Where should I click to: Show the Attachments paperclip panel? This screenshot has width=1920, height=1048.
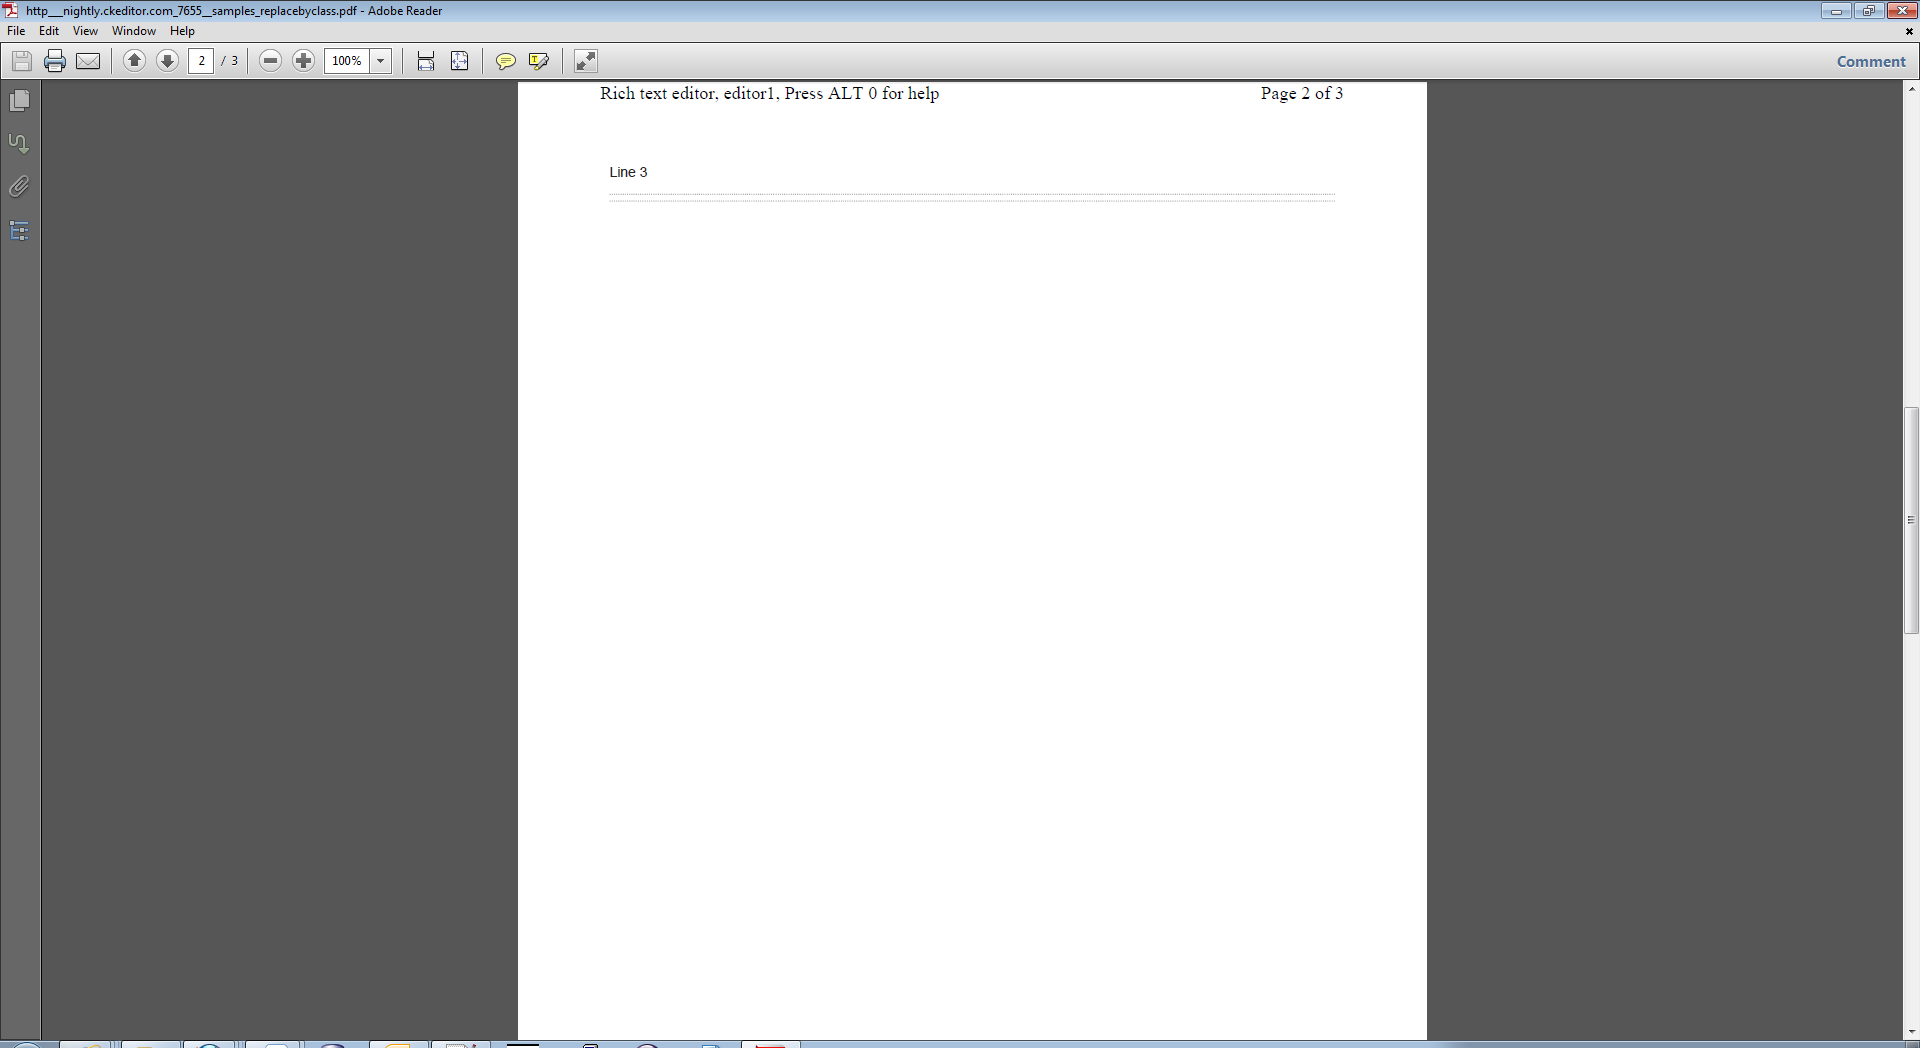19,187
